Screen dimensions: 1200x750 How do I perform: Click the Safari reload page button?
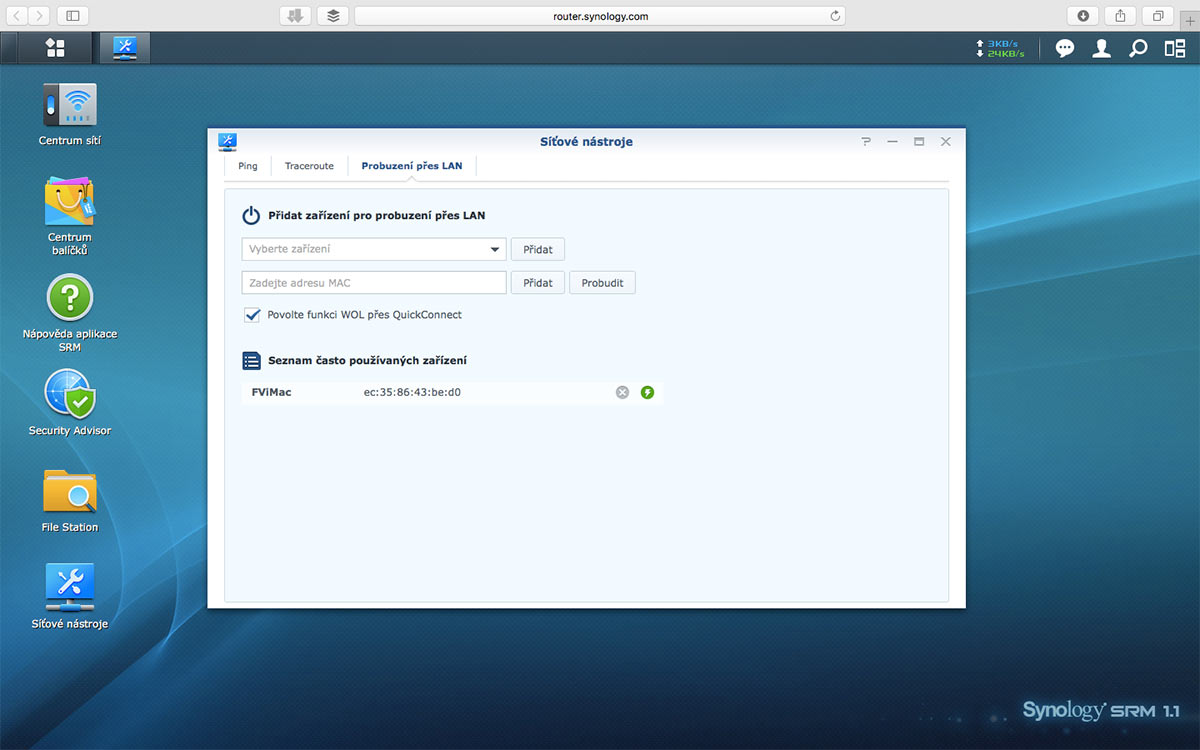tap(835, 16)
